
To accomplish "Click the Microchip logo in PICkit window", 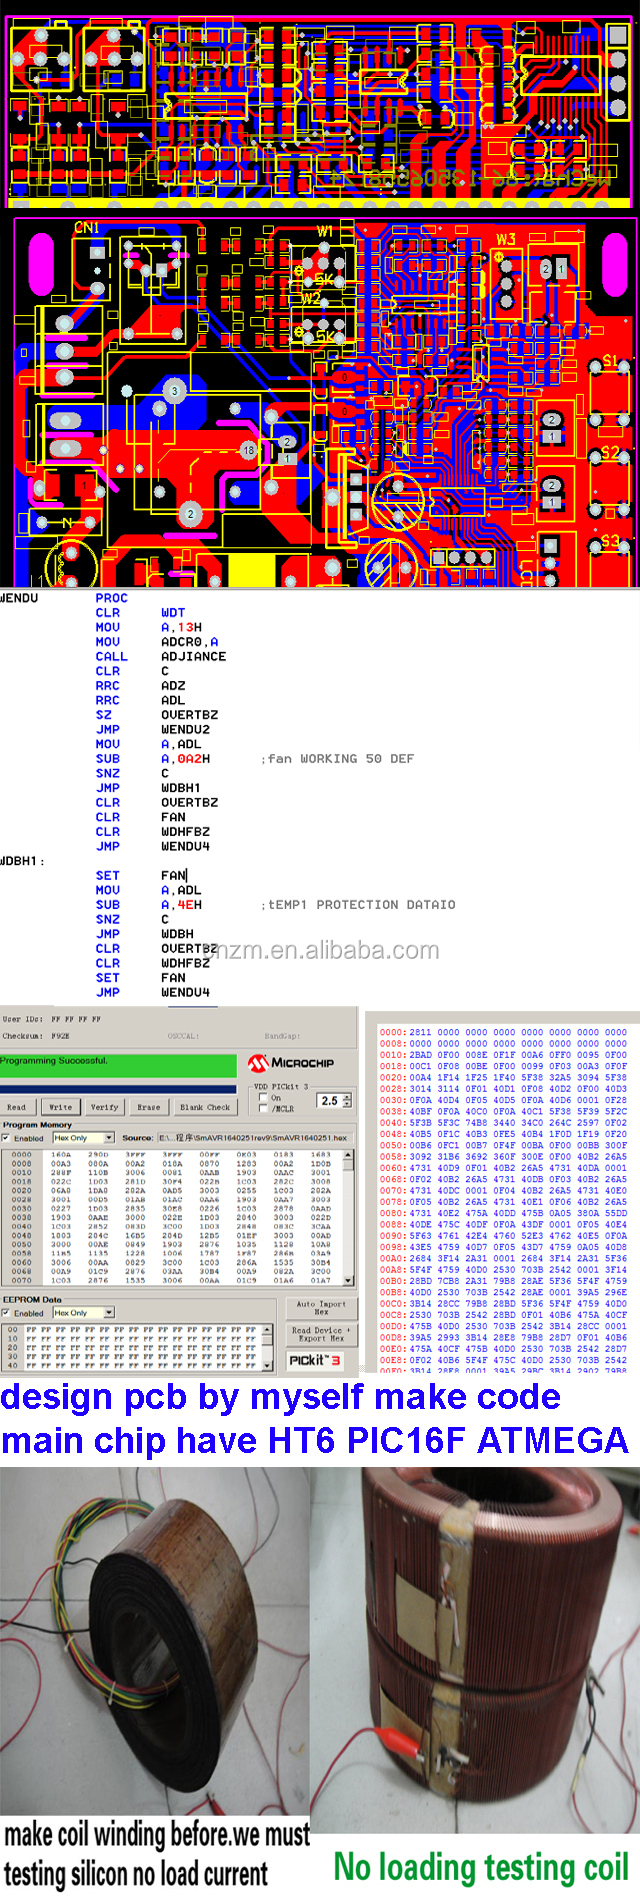I will coord(291,1062).
